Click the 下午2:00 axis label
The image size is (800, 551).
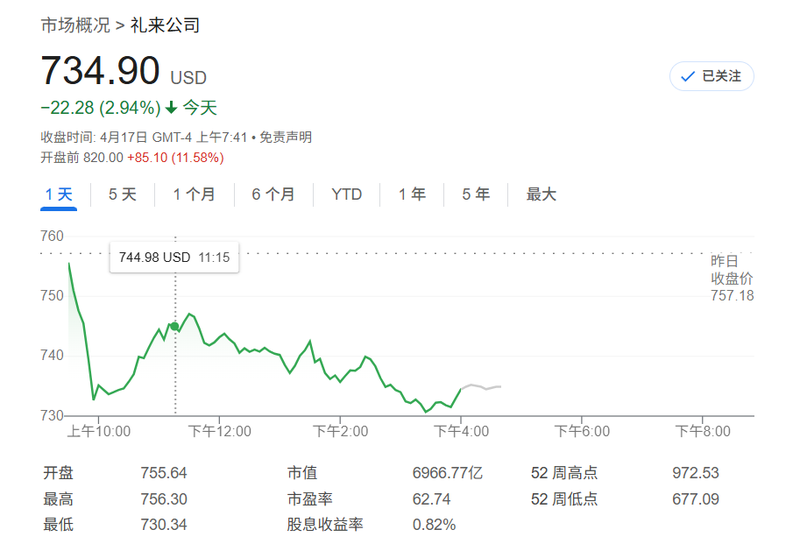(340, 432)
